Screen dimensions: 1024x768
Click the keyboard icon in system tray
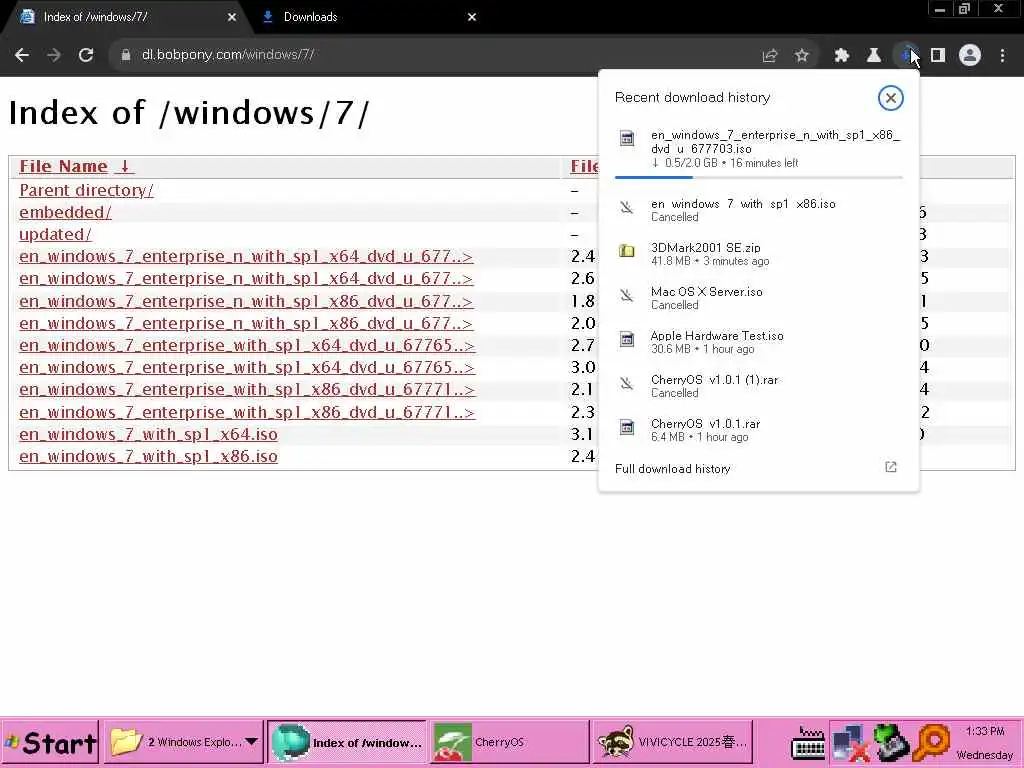pyautogui.click(x=808, y=743)
